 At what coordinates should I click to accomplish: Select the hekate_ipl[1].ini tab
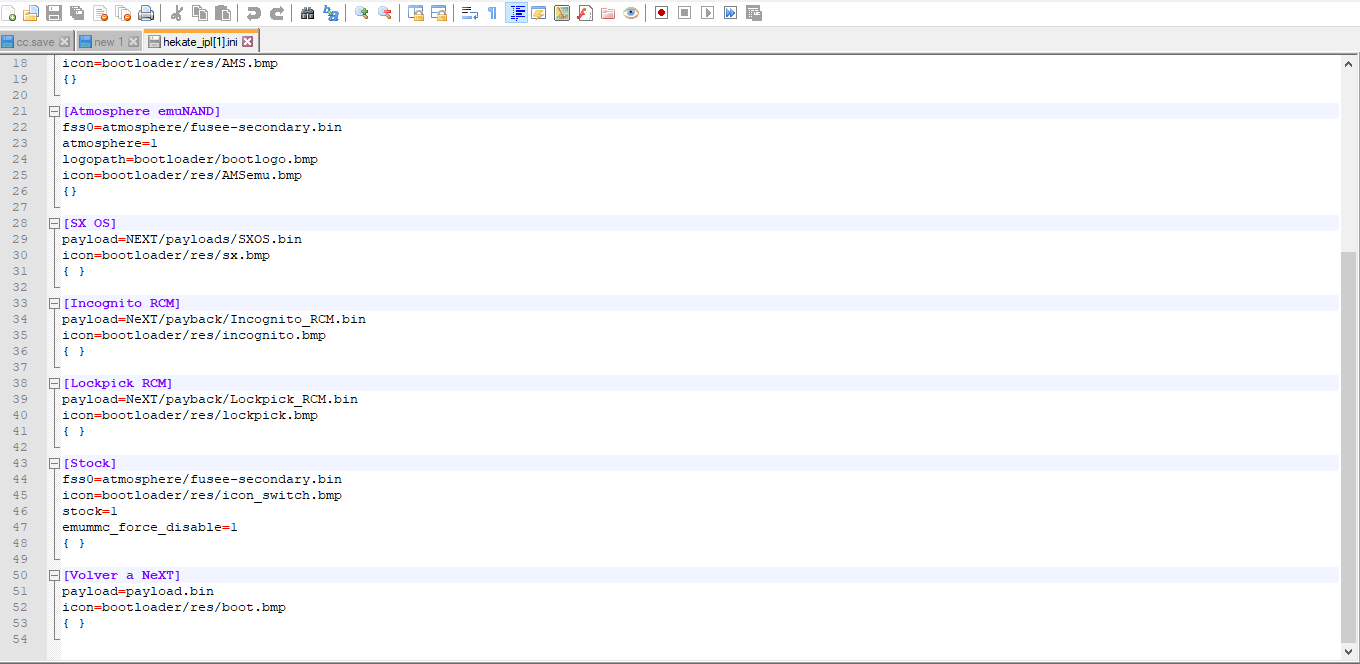(x=201, y=41)
